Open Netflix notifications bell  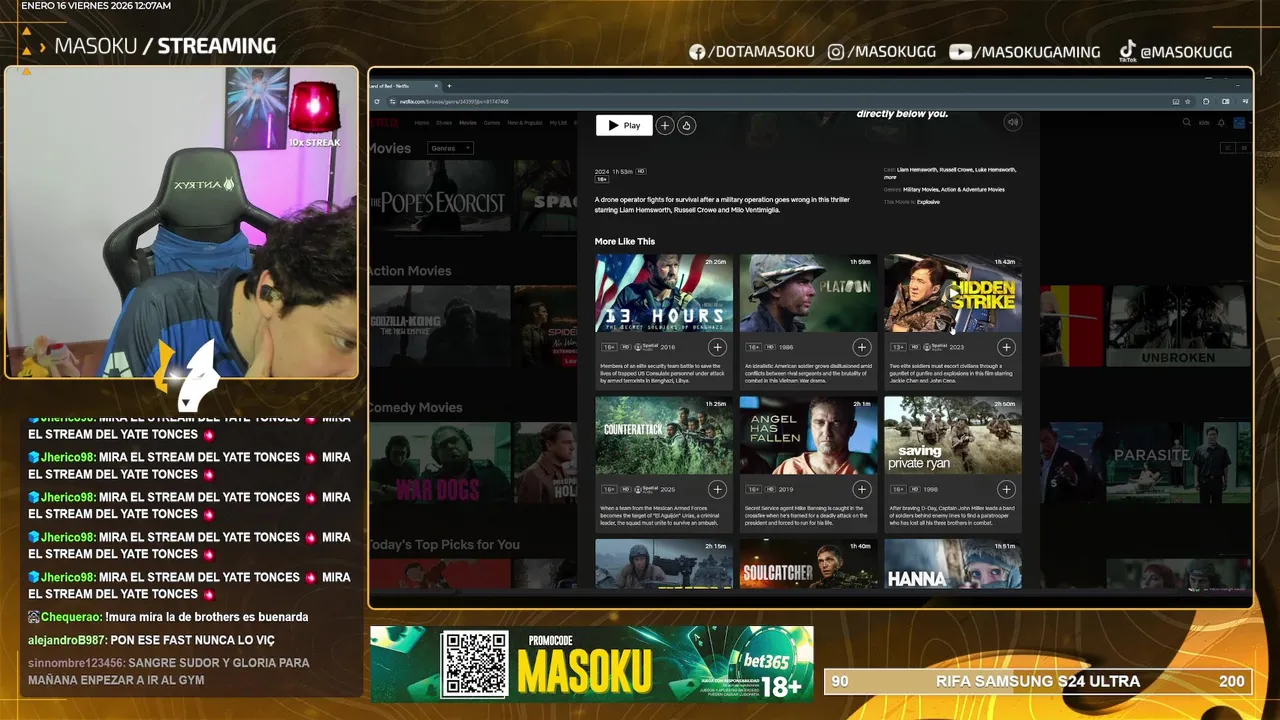pos(1221,122)
